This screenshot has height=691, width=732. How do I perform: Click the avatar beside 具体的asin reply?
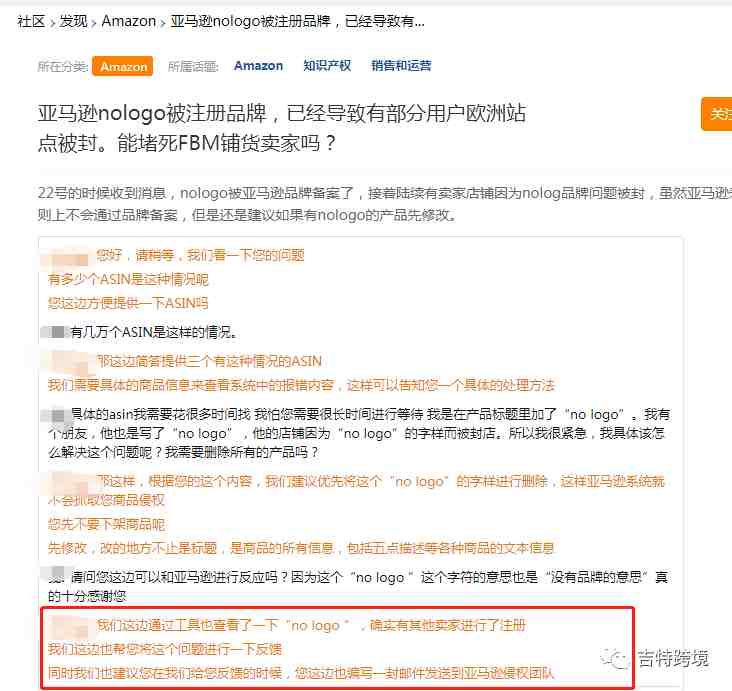tap(56, 415)
